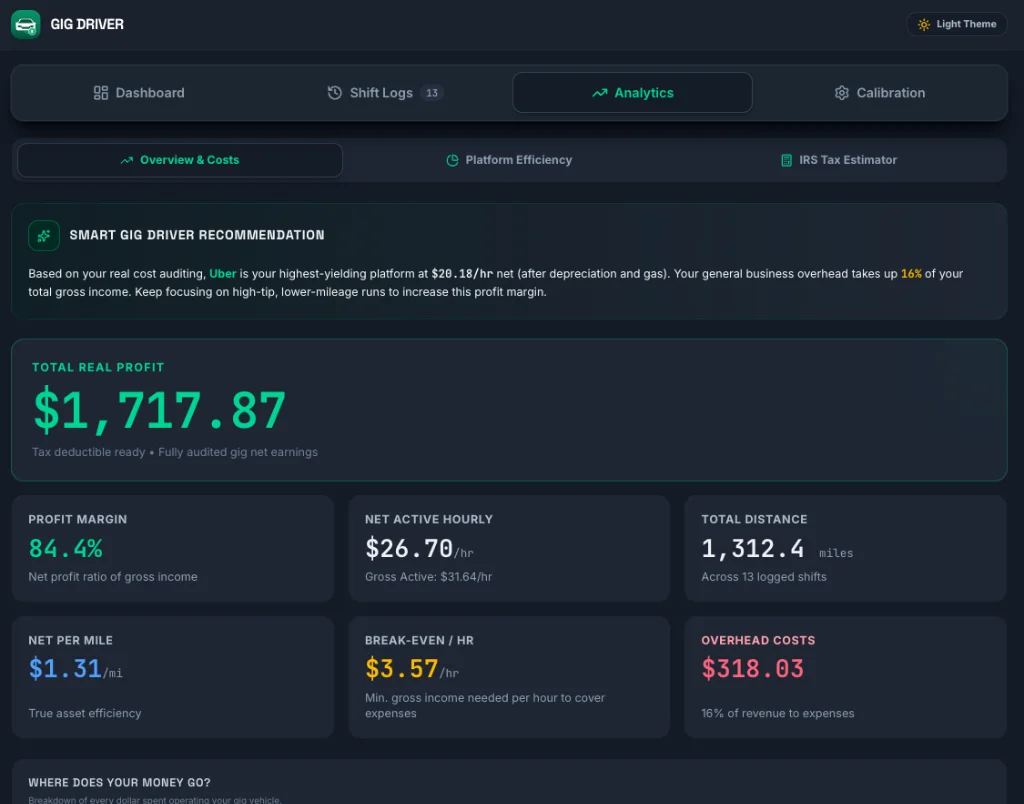Select the Analytics tab
Screen dimensions: 1024x804
(632, 93)
